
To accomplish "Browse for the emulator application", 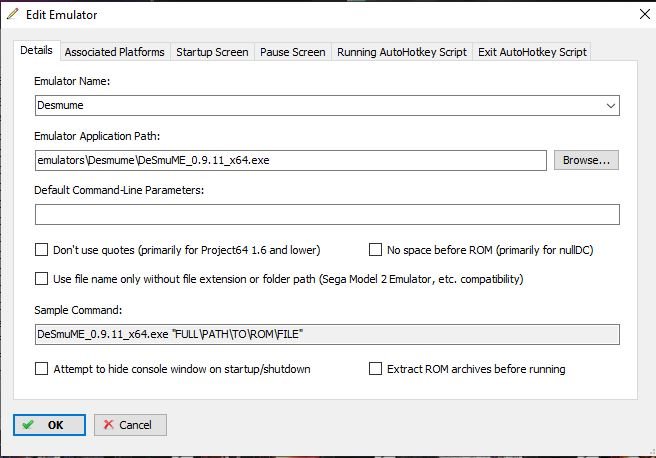I will (x=586, y=160).
